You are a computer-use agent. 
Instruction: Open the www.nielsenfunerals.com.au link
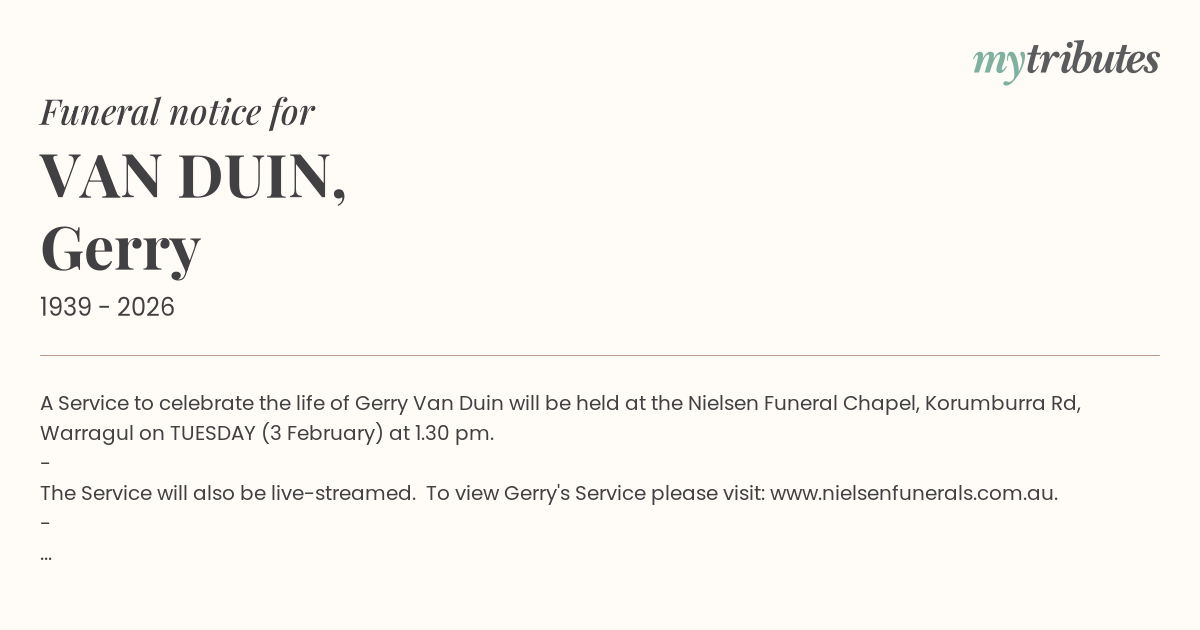(x=913, y=493)
